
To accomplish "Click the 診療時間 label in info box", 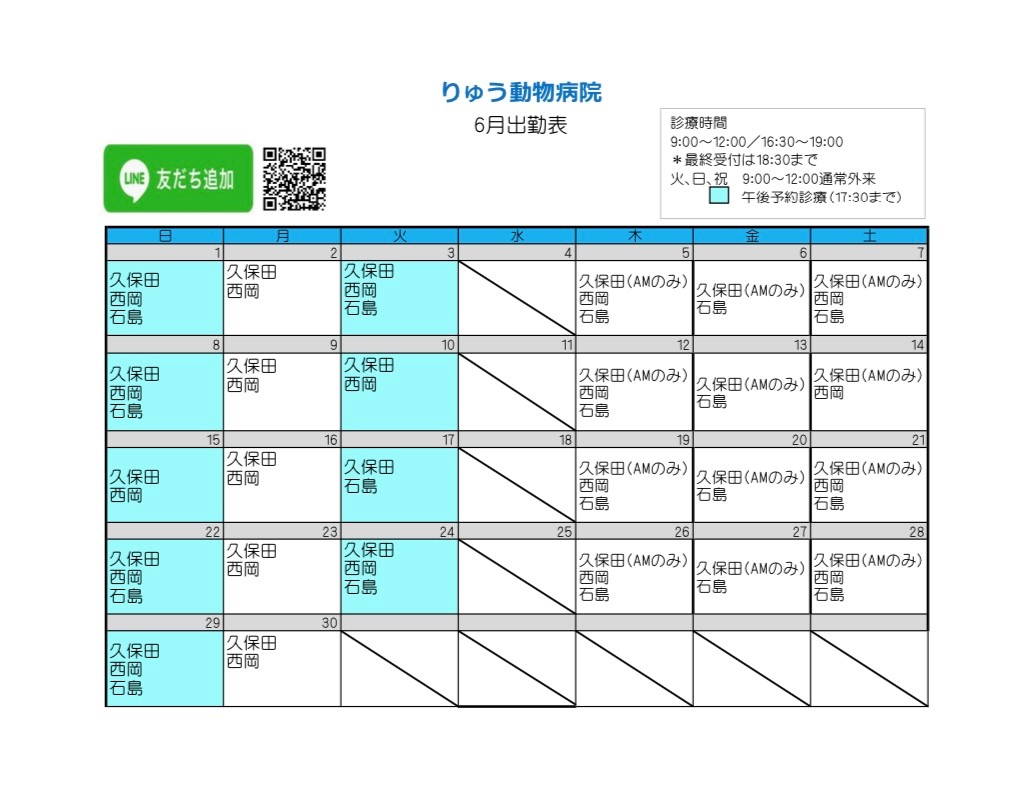I will point(698,122).
